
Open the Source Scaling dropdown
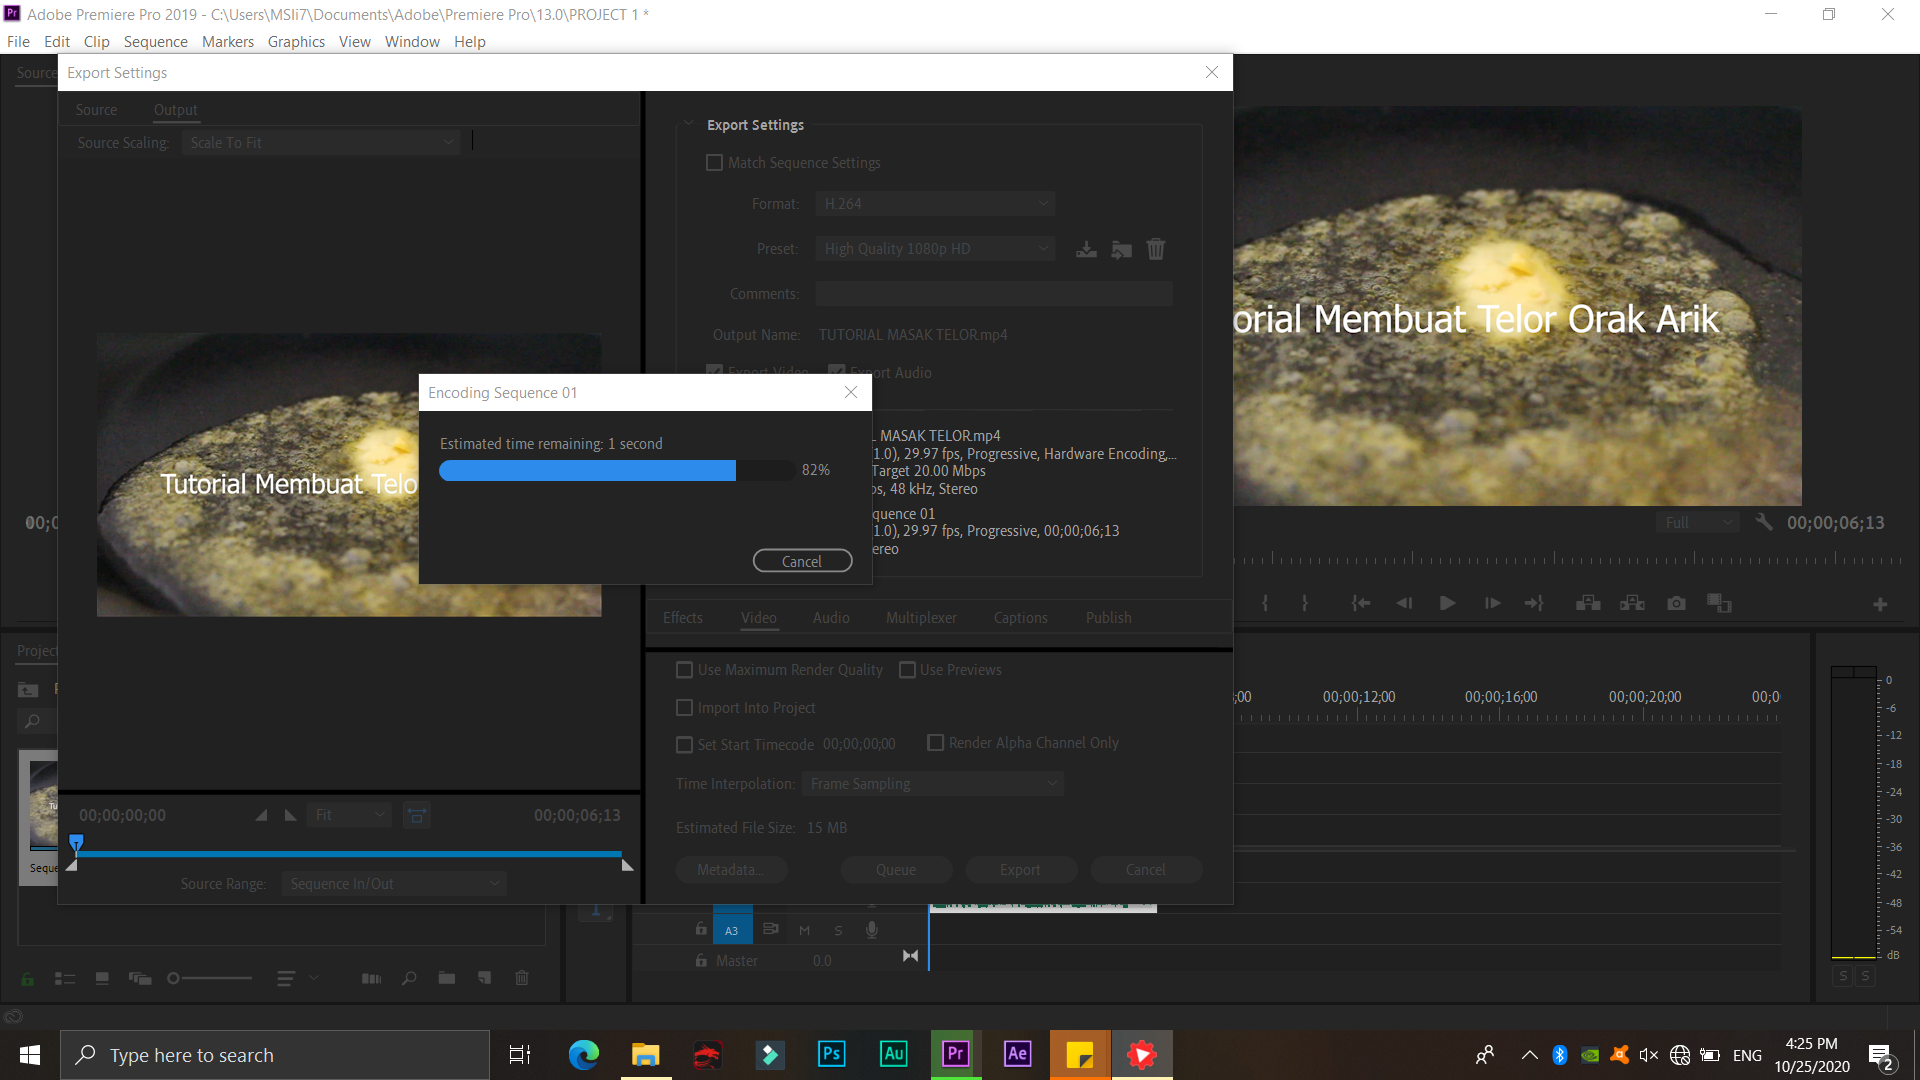(x=321, y=143)
